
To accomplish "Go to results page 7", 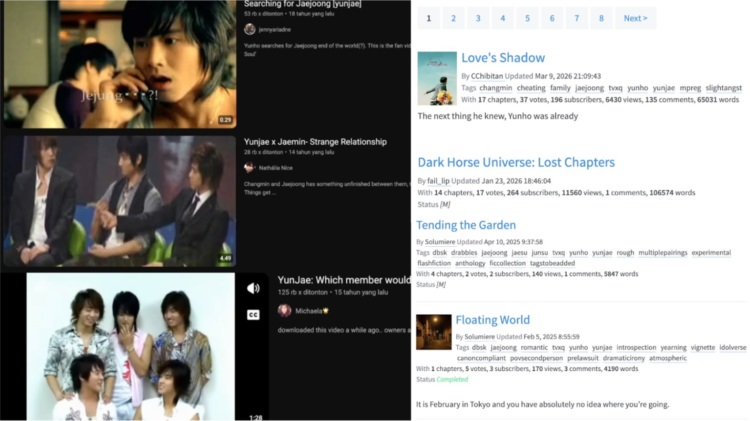I will click(x=576, y=18).
